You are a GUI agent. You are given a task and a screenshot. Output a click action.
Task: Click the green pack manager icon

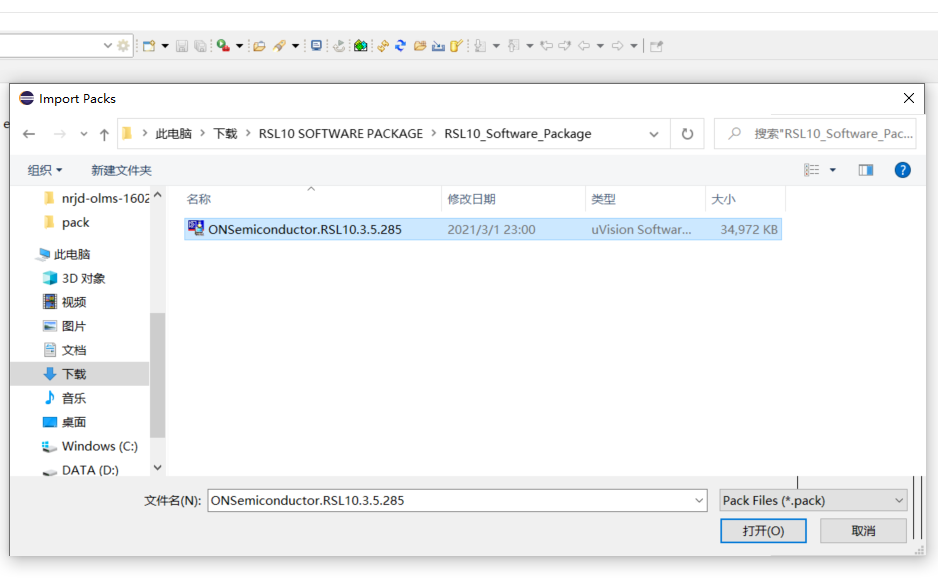pyautogui.click(x=360, y=46)
